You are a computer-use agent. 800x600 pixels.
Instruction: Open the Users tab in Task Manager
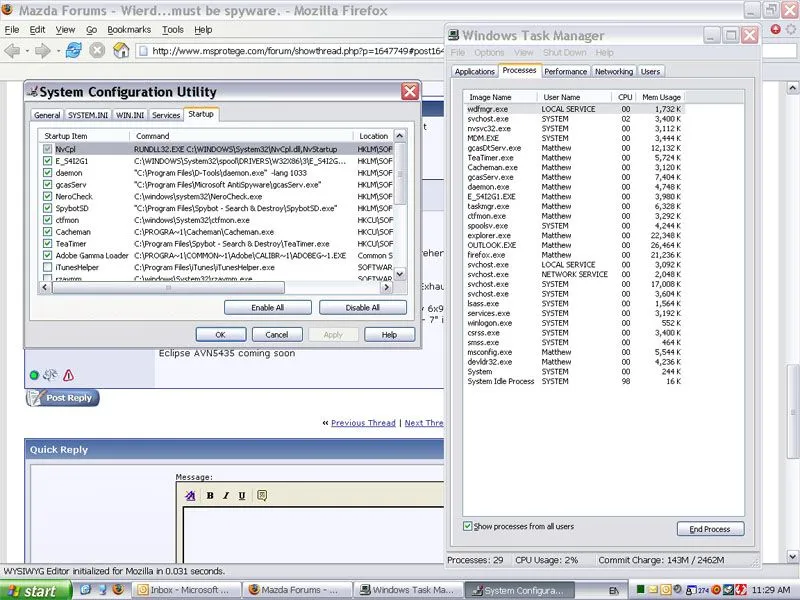click(651, 71)
